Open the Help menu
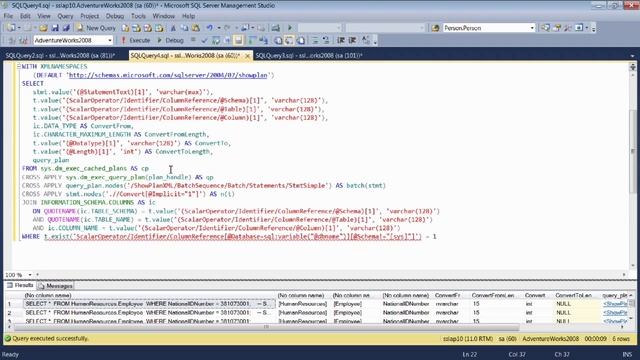Screen dimensions: 640x360 point(188,16)
